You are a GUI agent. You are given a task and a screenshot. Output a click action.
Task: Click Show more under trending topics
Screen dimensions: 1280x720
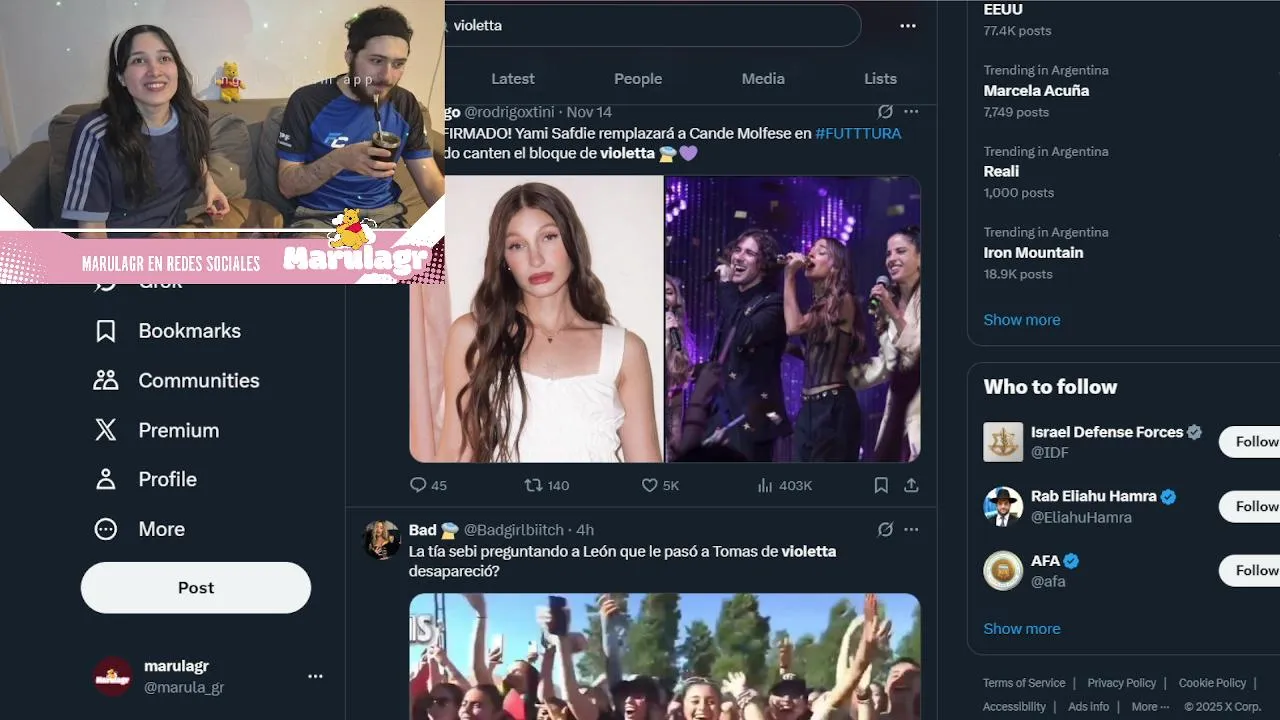[x=1022, y=320]
